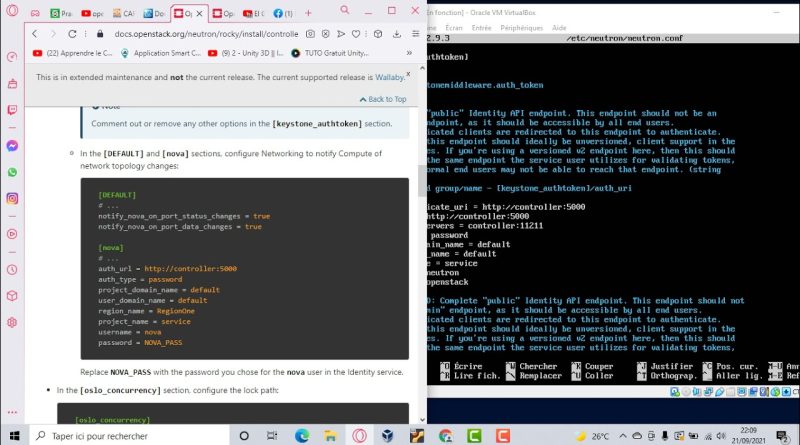Open Google Chrome from taskbar
This screenshot has width=800, height=445.
click(x=445, y=436)
